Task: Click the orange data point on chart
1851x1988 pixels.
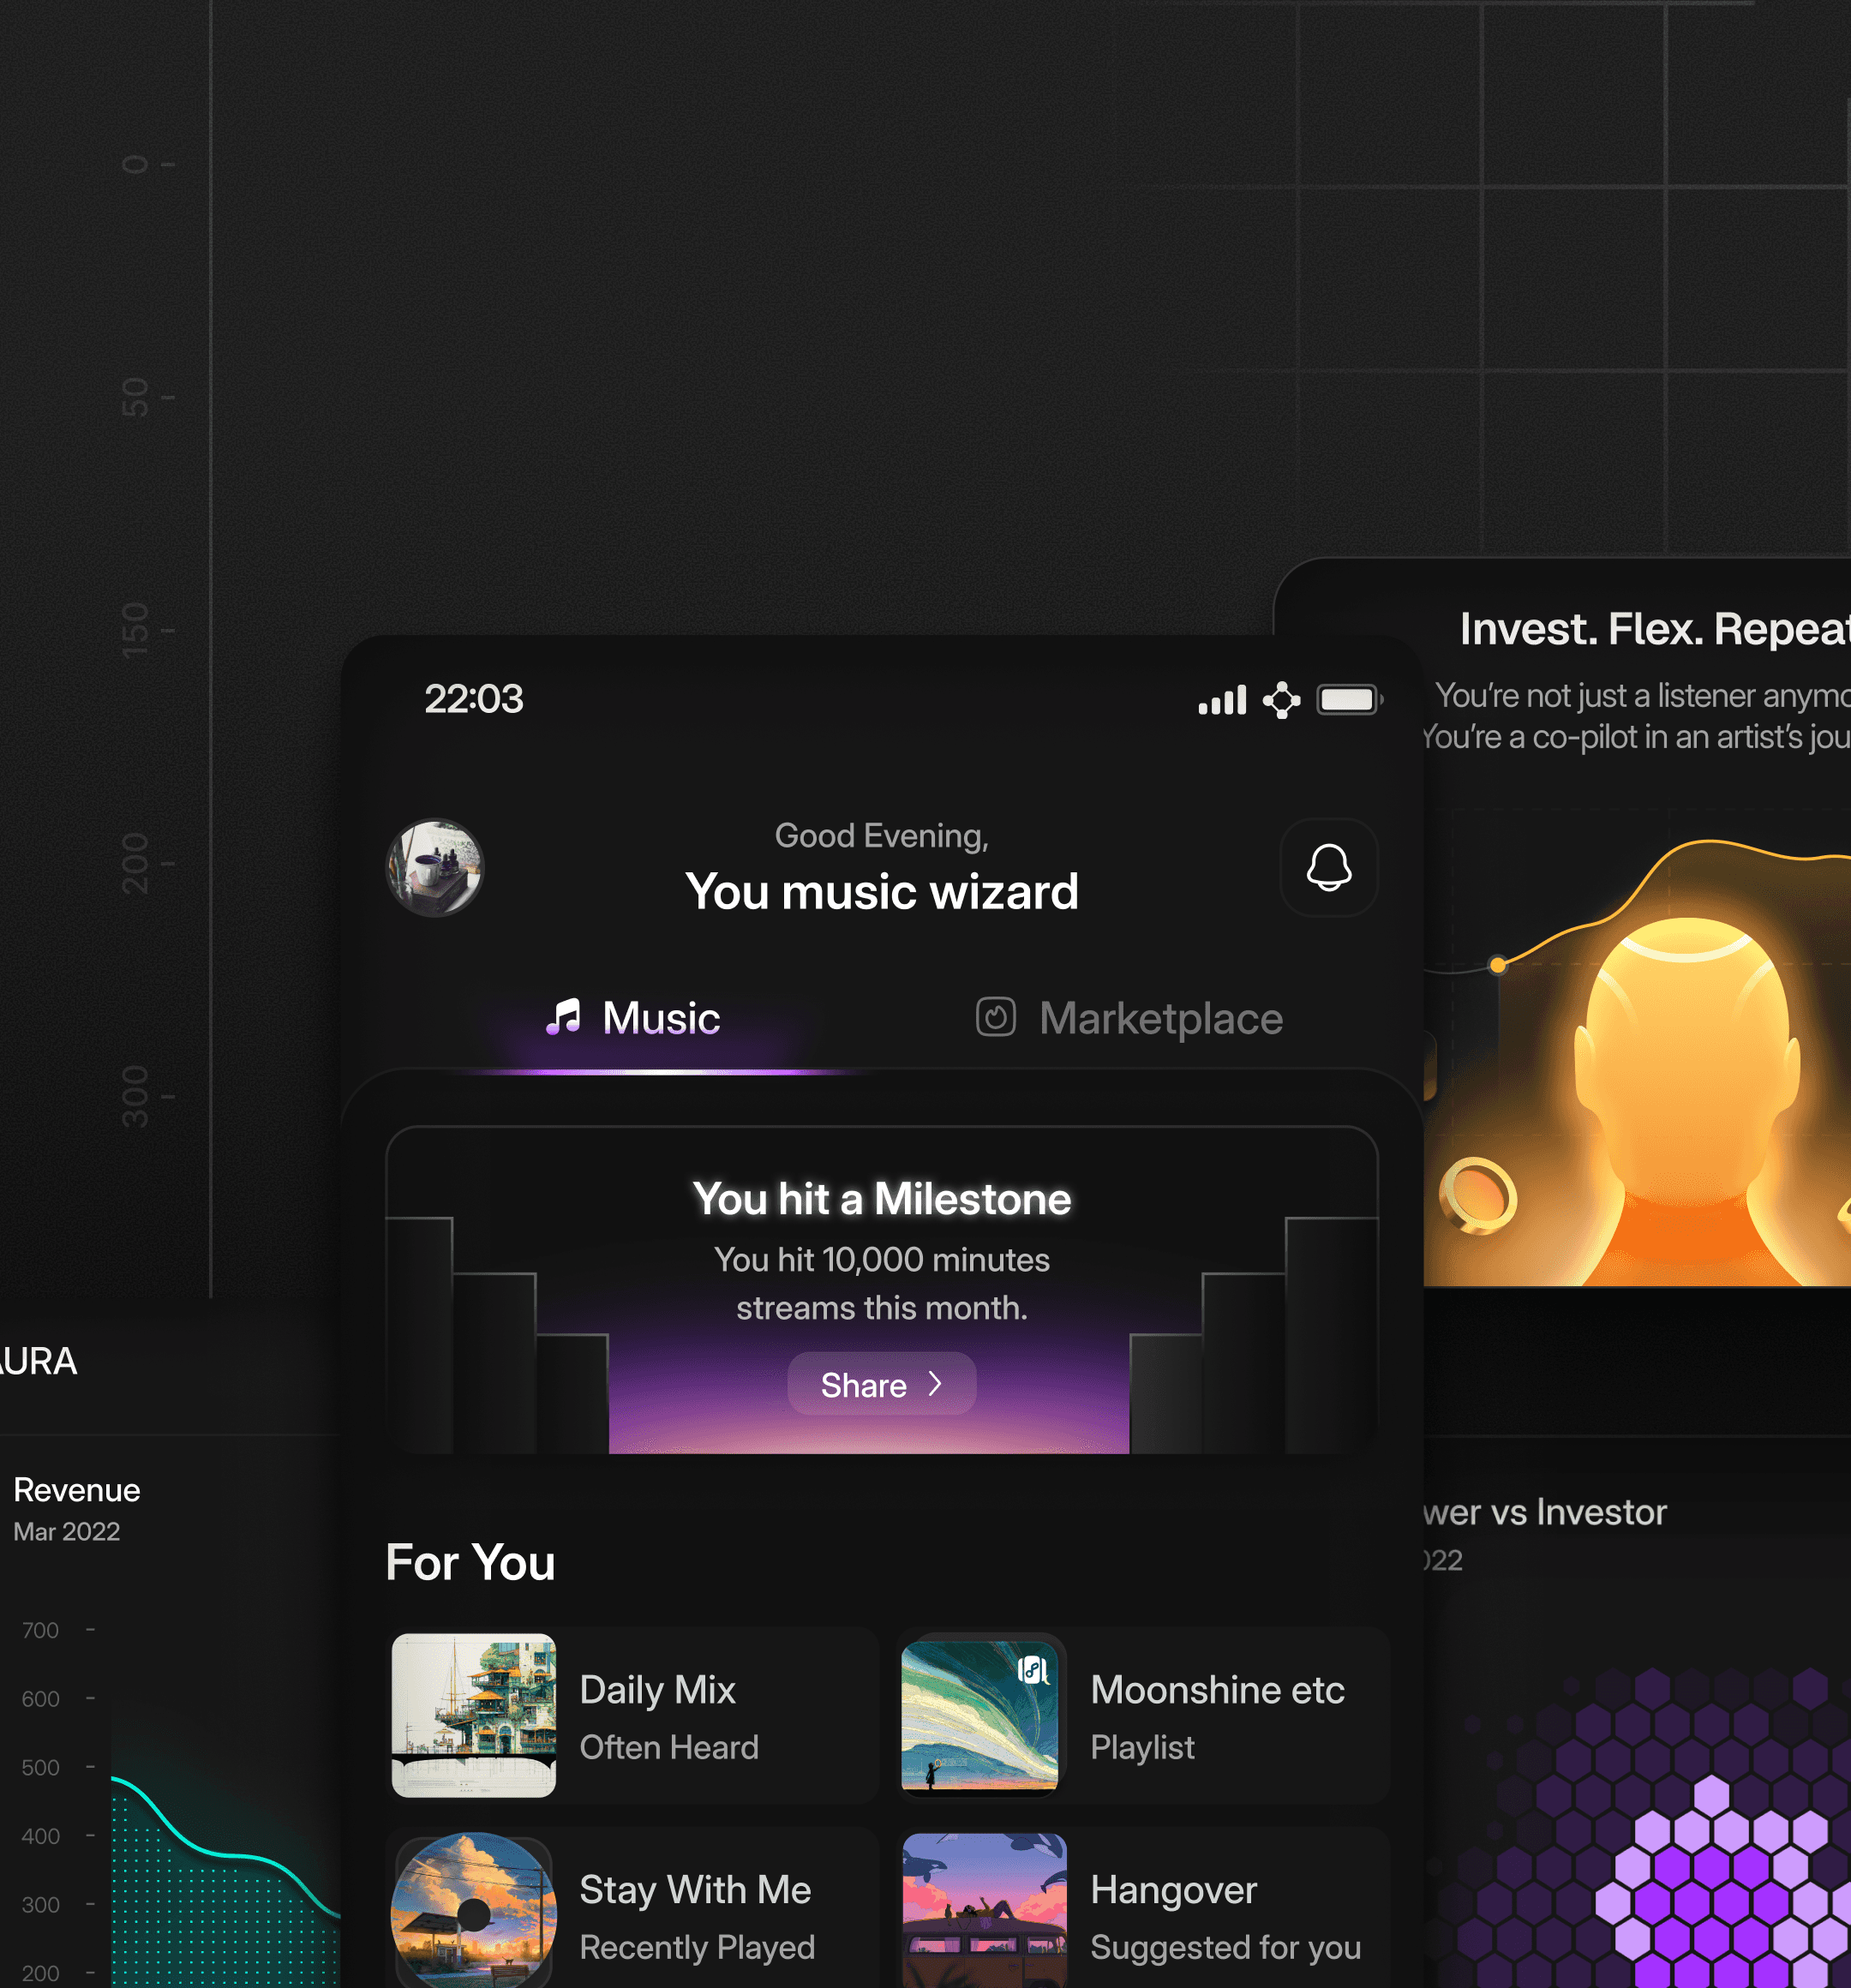Action: pyautogui.click(x=1497, y=965)
